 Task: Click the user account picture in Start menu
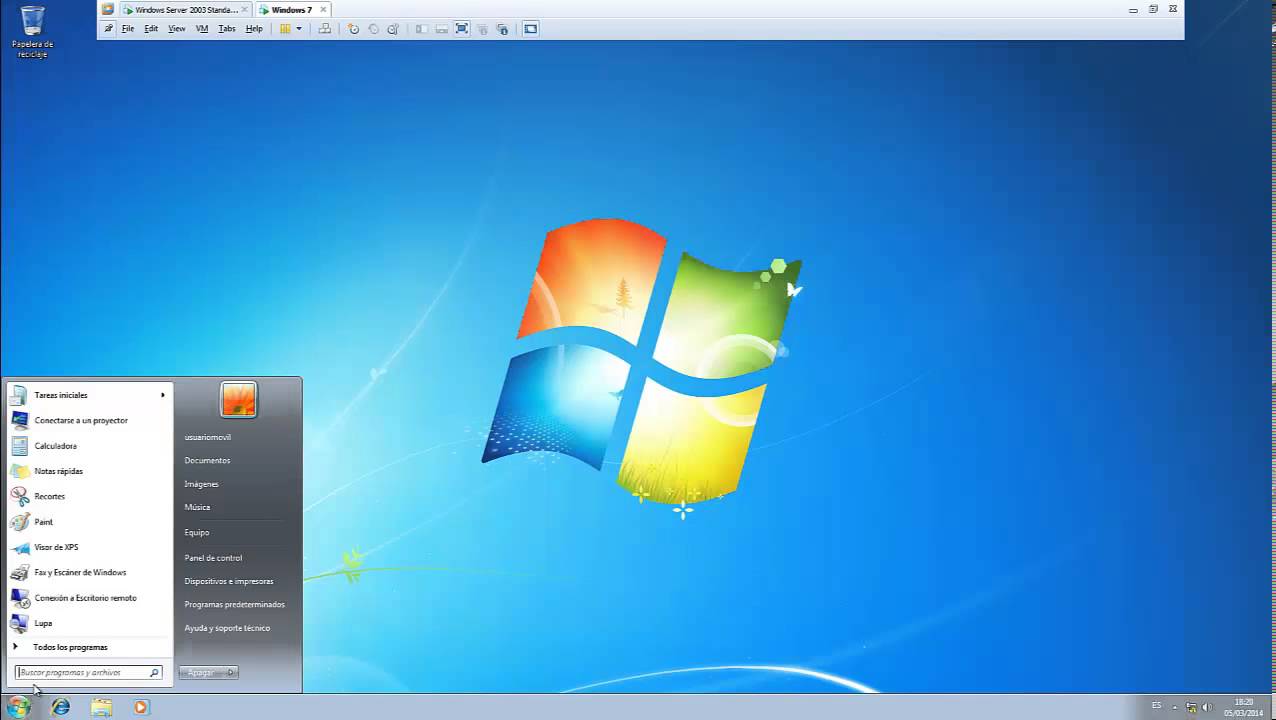pos(239,400)
